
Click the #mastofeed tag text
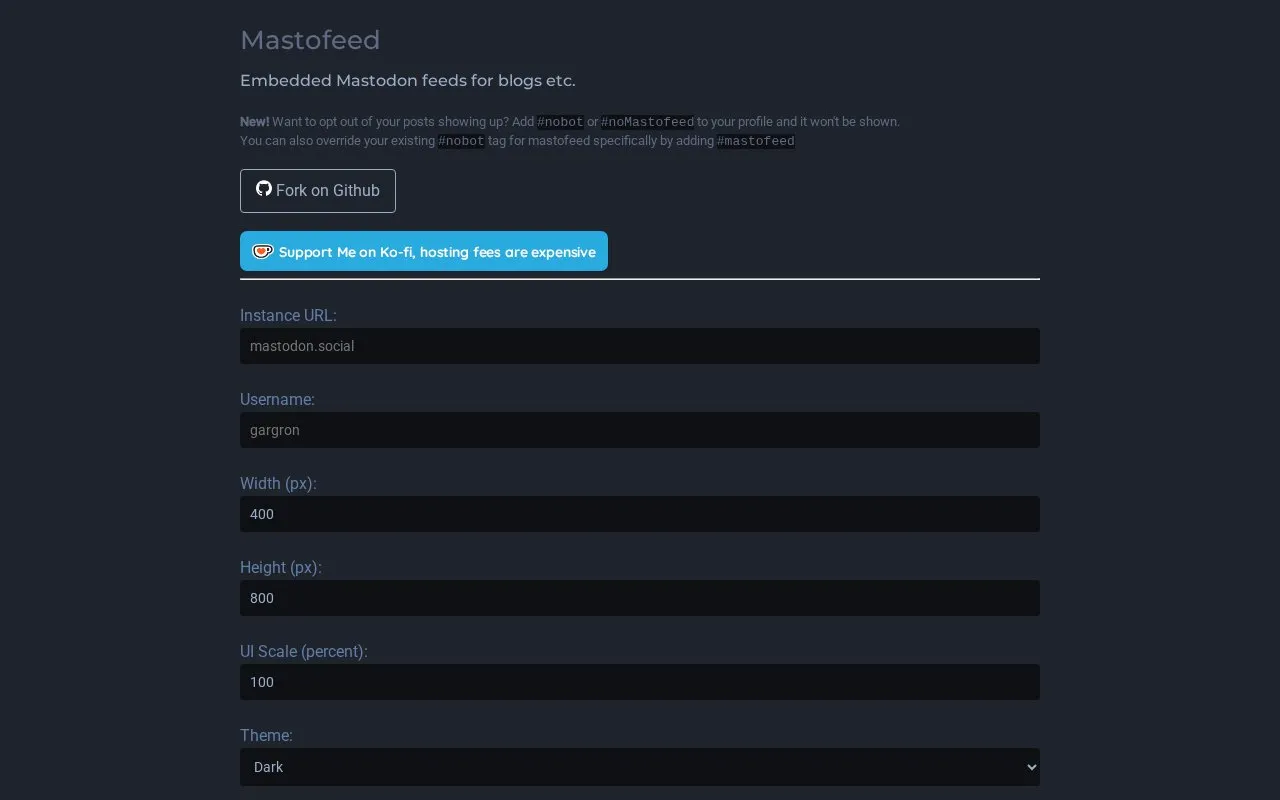coord(756,141)
